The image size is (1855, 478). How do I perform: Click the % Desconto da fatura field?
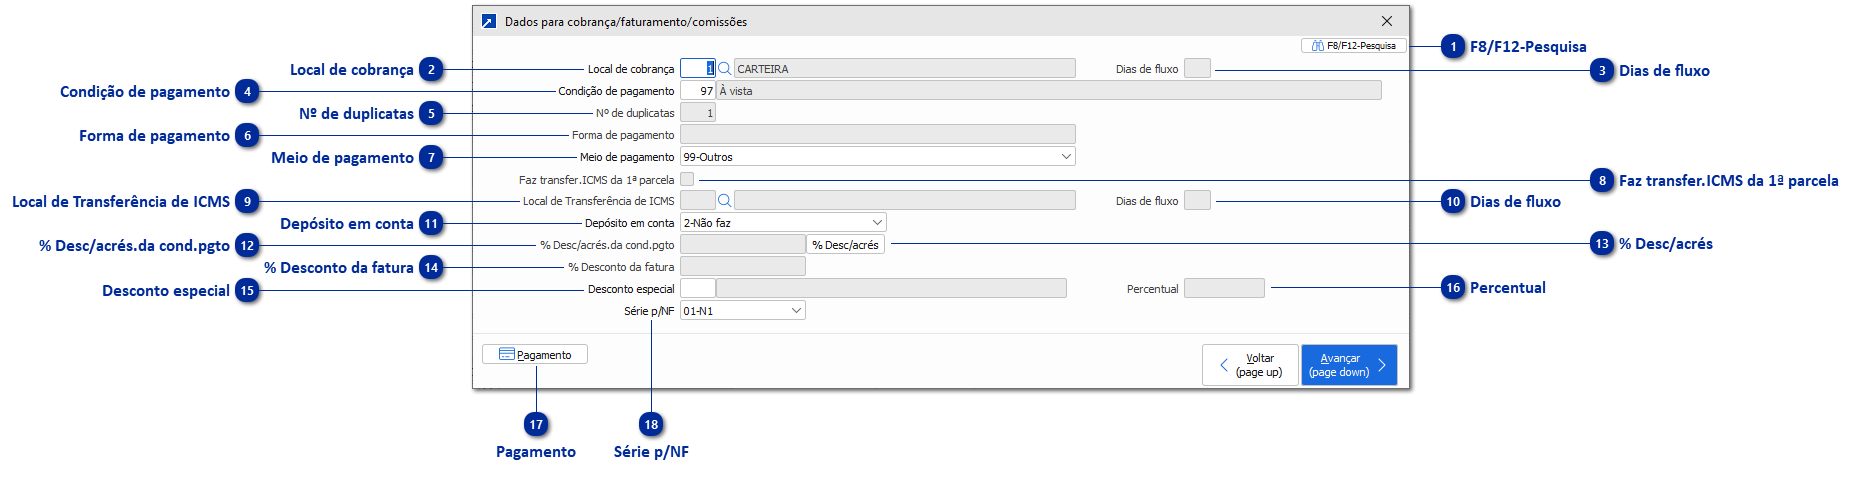tap(742, 267)
